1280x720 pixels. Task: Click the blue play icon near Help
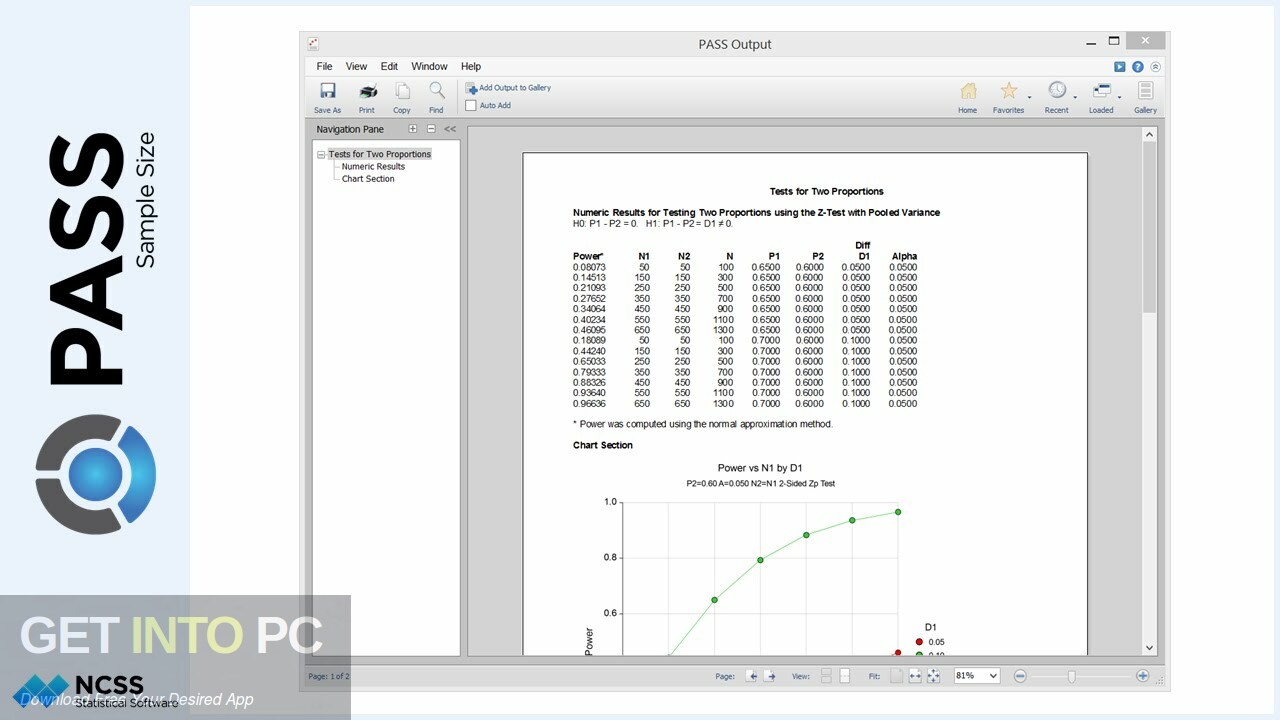click(x=1120, y=67)
